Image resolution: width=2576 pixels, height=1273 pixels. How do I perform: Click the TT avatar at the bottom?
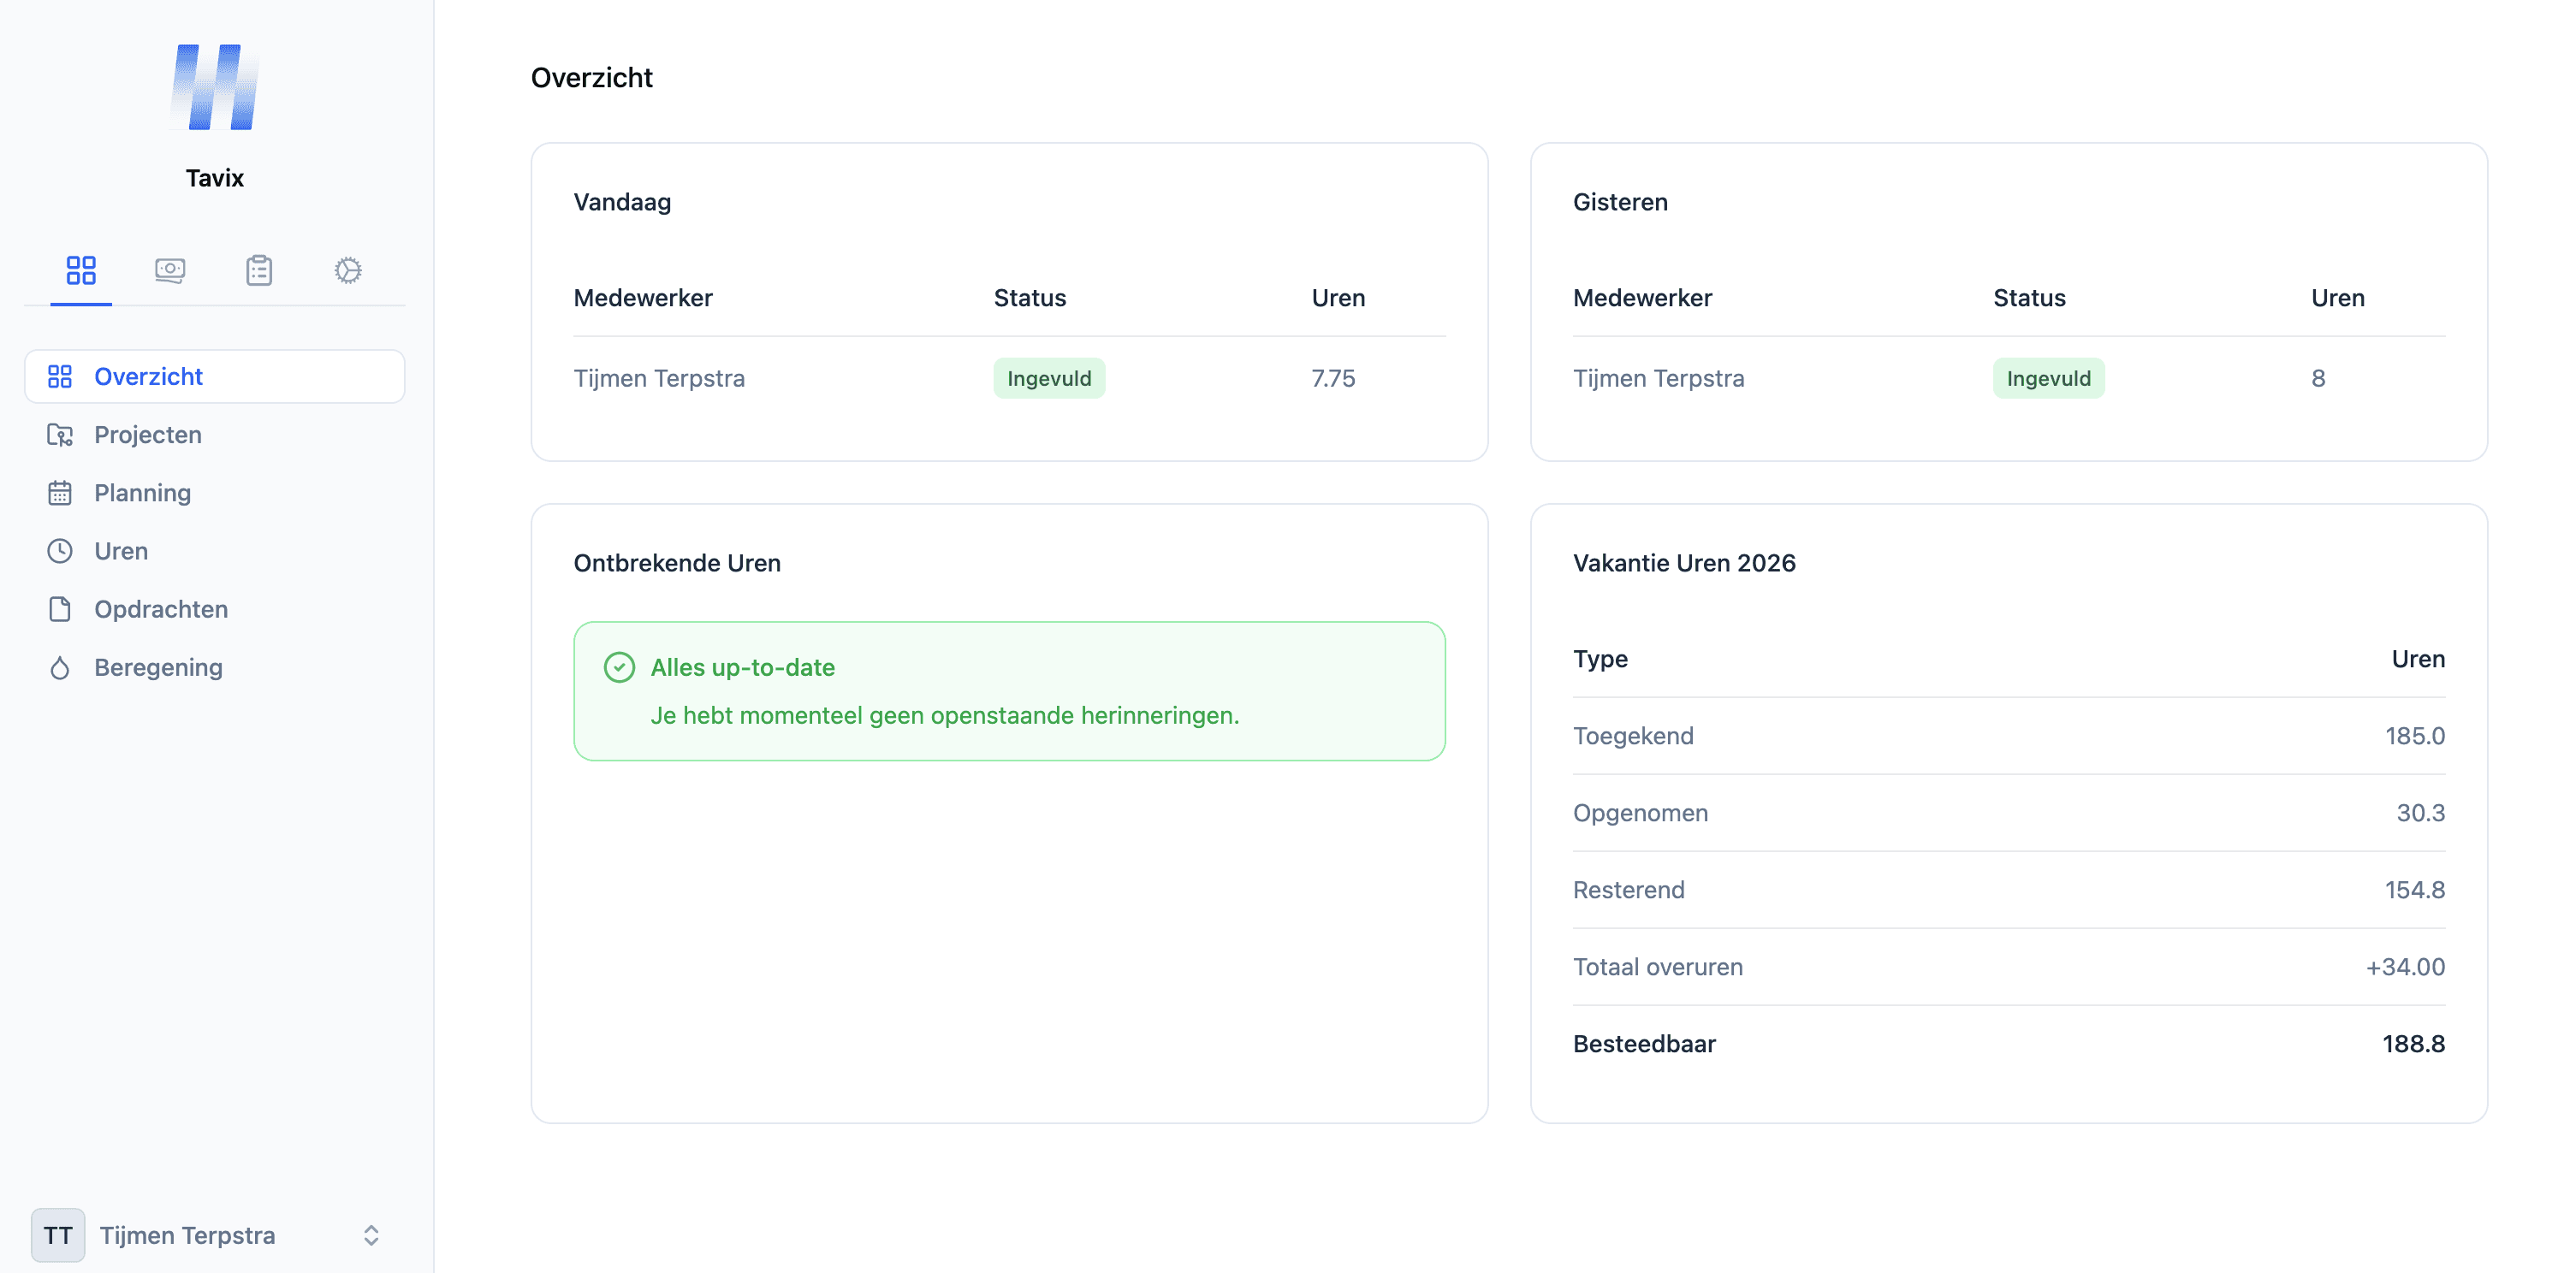(57, 1235)
